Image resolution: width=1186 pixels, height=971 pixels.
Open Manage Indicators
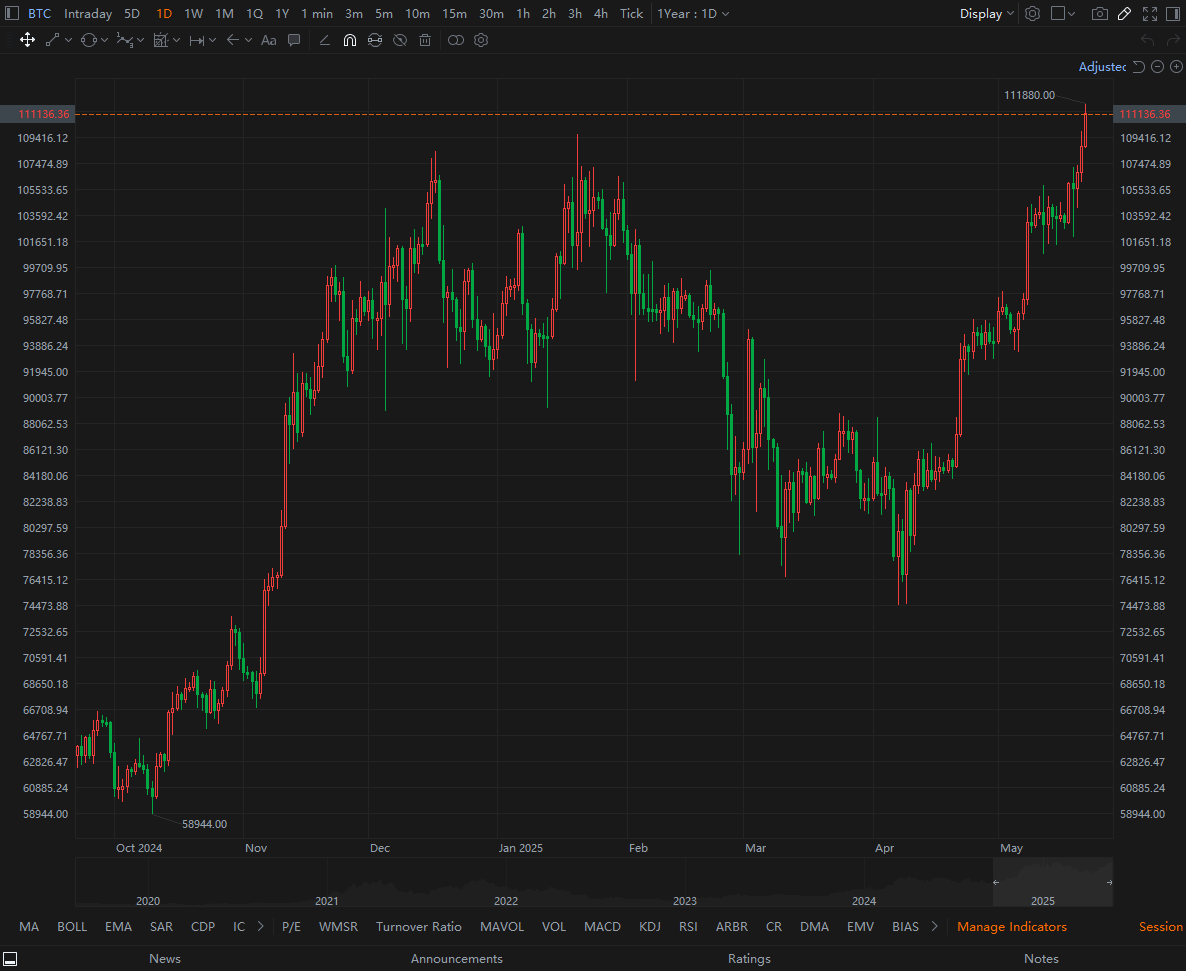[x=1012, y=926]
